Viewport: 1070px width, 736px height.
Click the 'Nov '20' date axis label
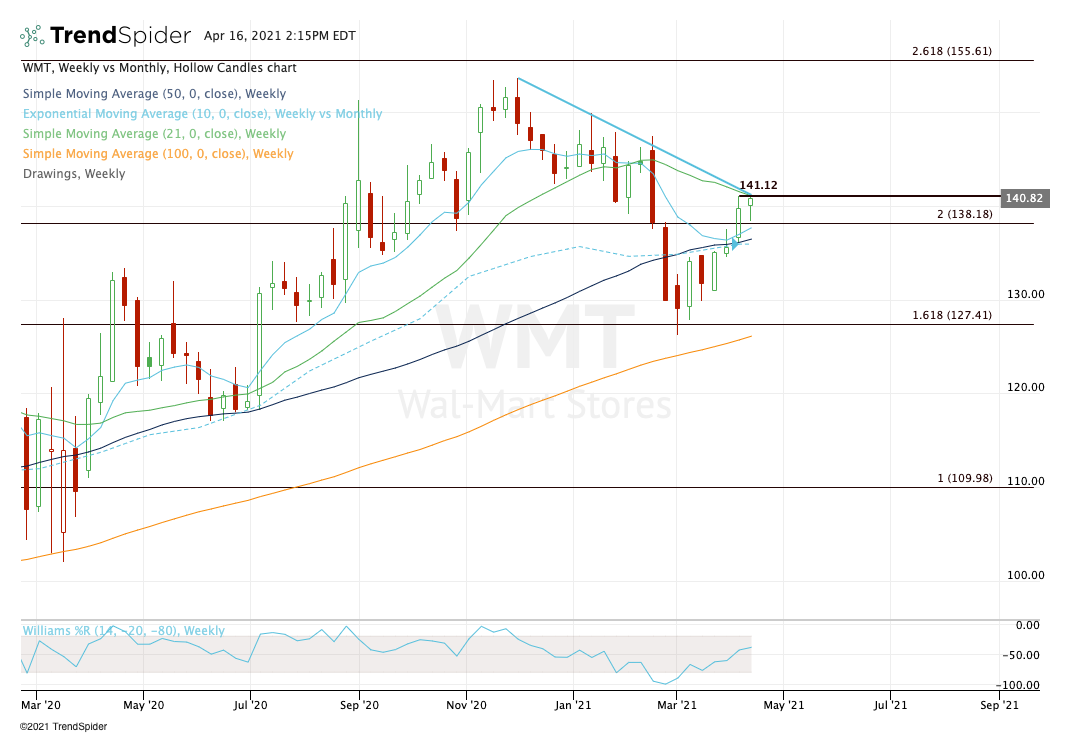(466, 705)
